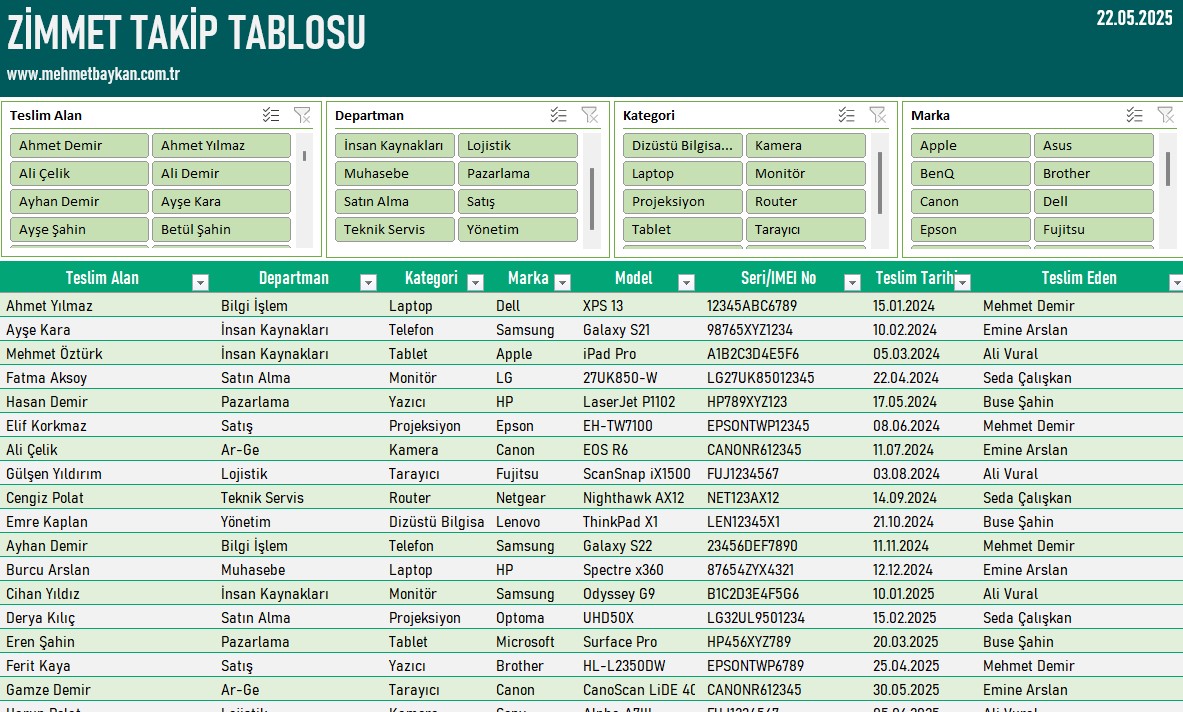Screen dimensions: 1183x712
Task: Open Departman column filter dropdown
Action: [x=368, y=282]
